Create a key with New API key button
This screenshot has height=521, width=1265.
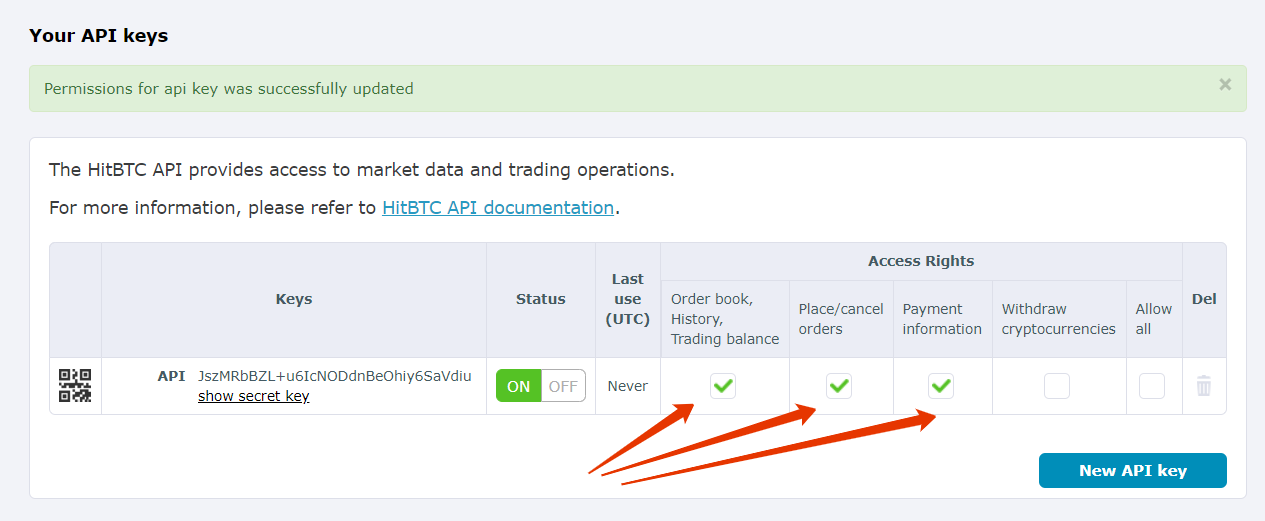[1133, 470]
